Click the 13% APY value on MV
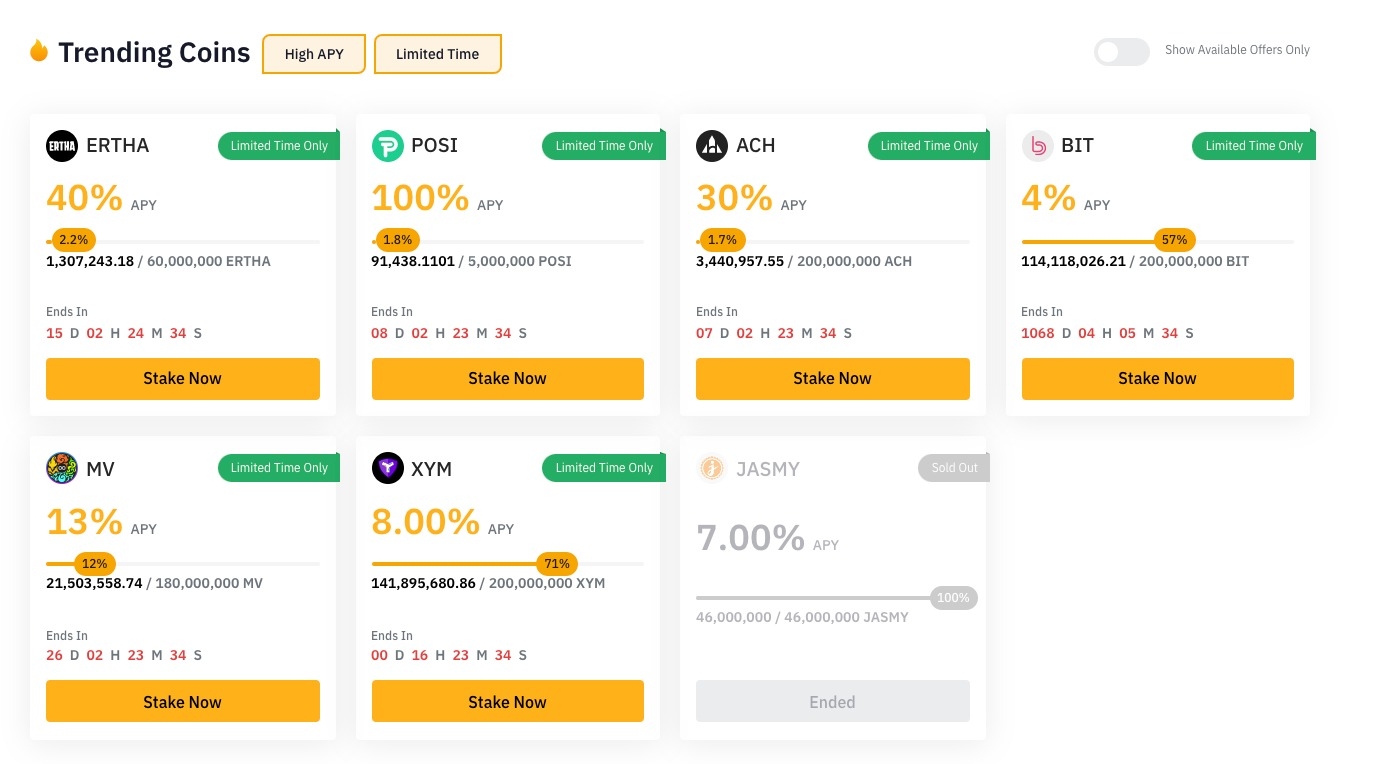The image size is (1380, 764). [84, 521]
